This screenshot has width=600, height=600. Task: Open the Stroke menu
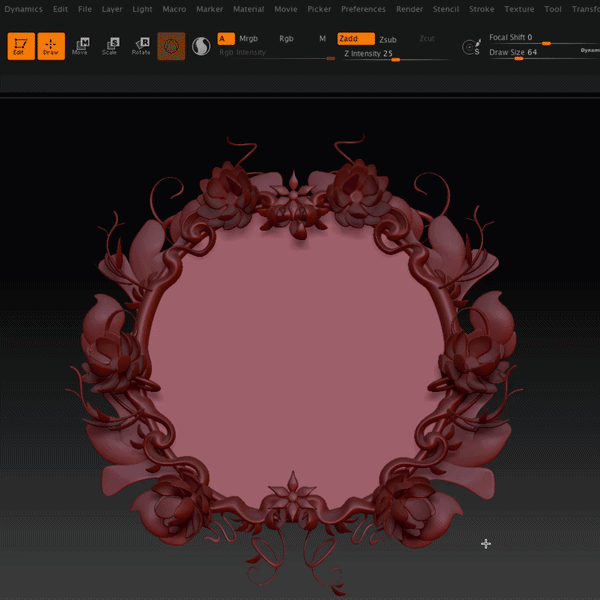(x=481, y=9)
